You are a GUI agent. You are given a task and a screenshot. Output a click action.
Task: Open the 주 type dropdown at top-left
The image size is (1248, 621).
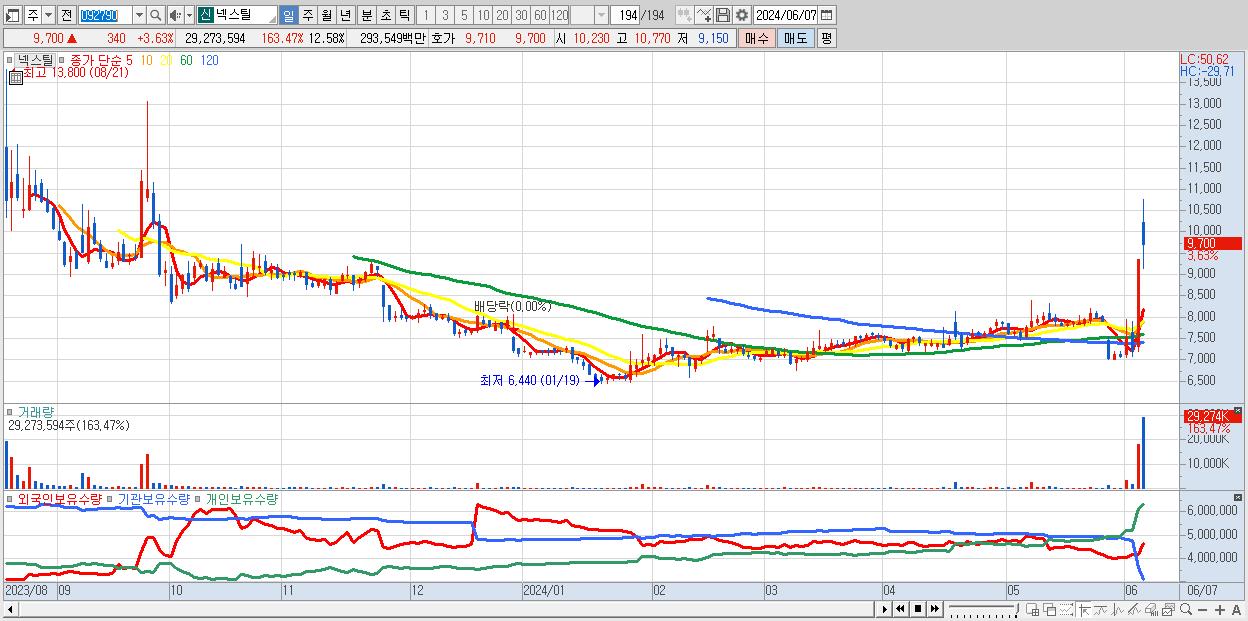click(49, 15)
